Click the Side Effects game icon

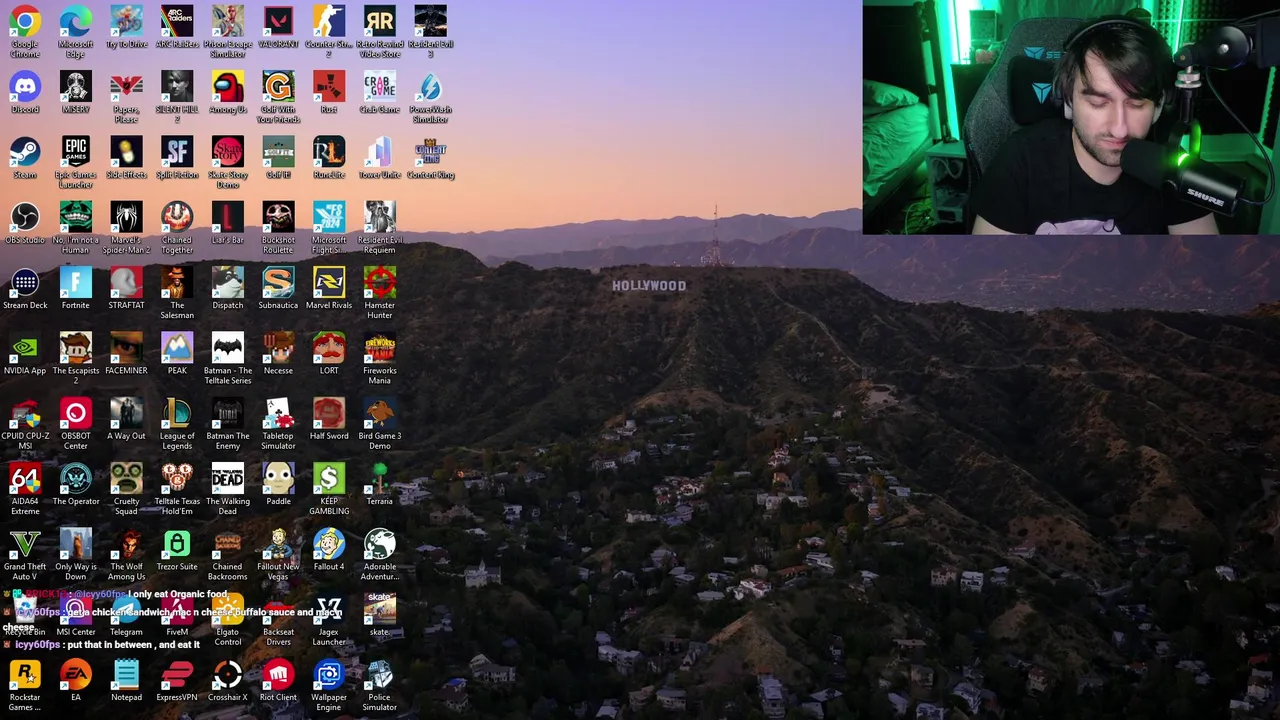(x=126, y=152)
